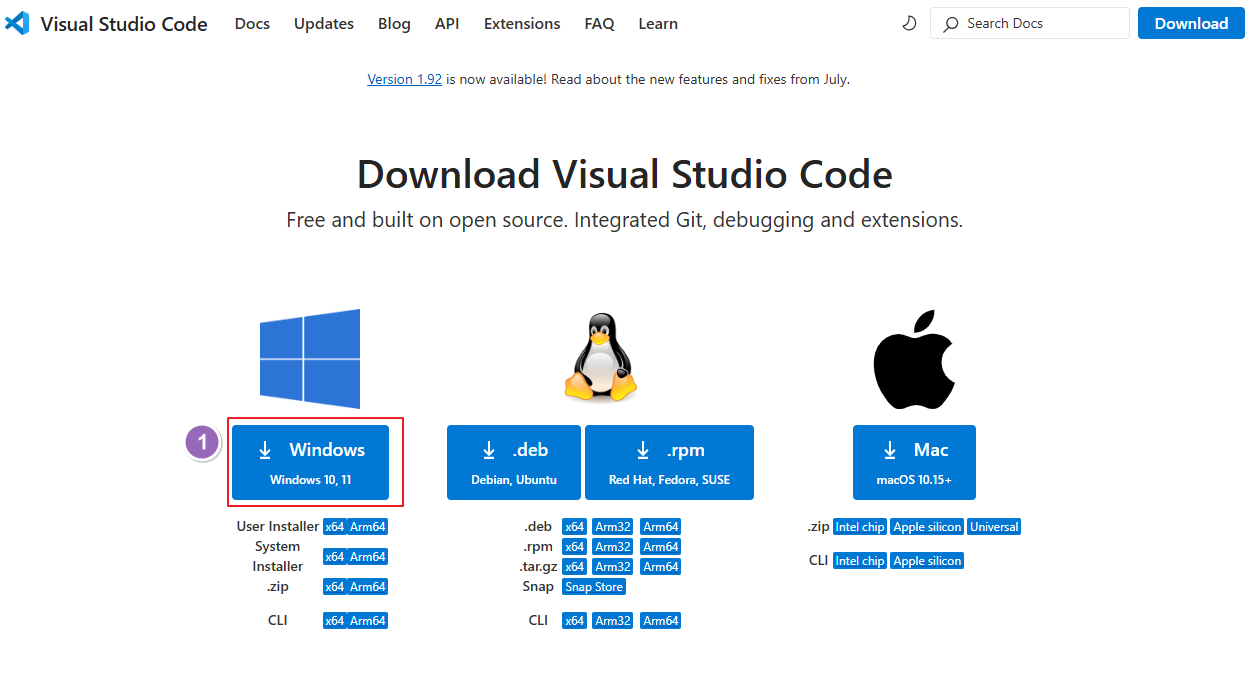The width and height of the screenshot is (1254, 690).
Task: Select Arm32 for Linux .deb row
Action: 612,527
